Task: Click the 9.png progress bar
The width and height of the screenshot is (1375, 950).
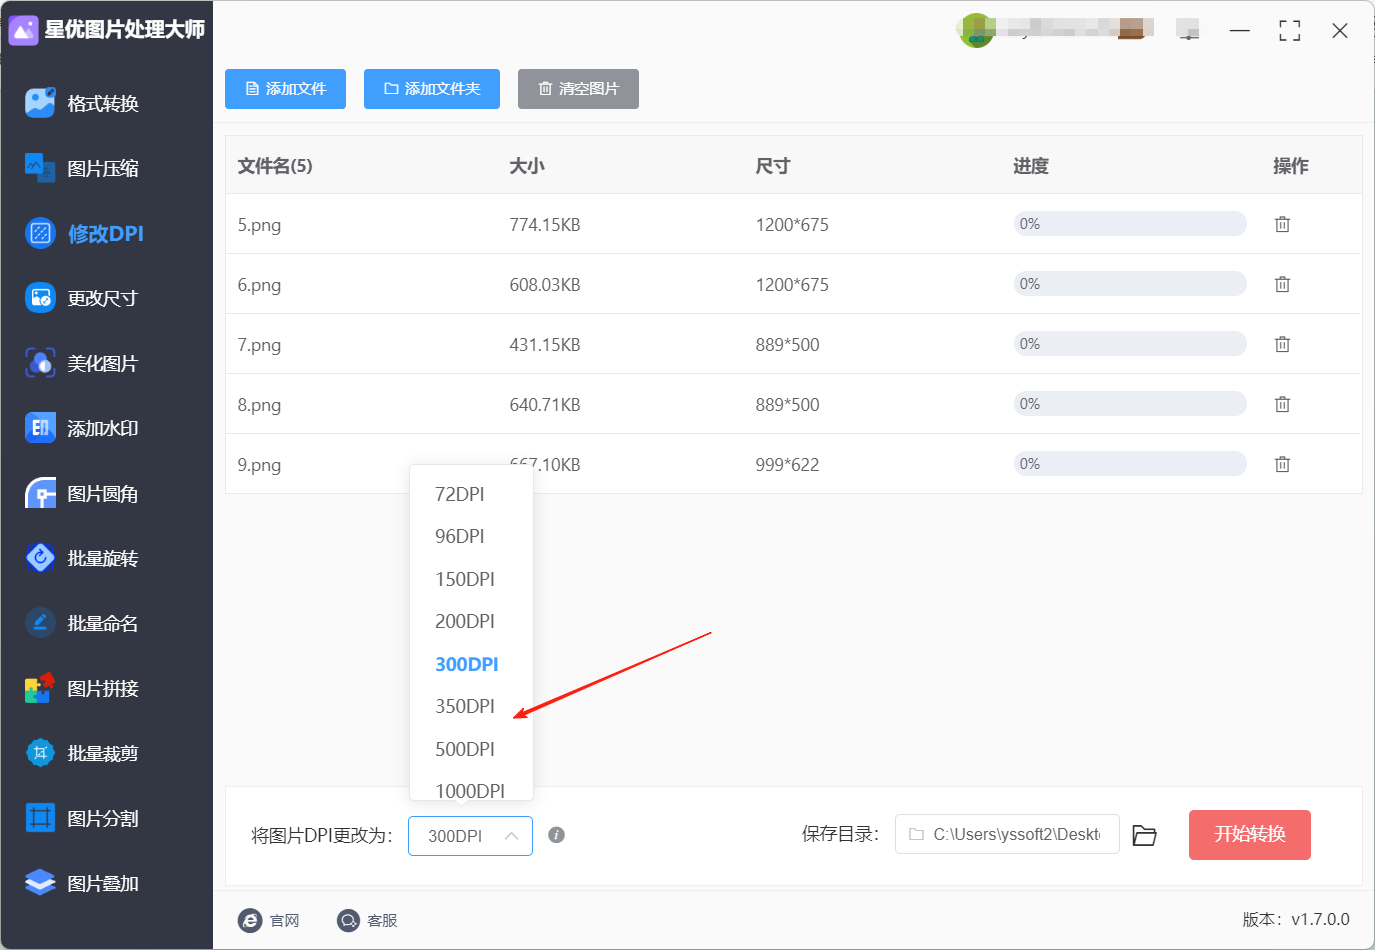Action: tap(1130, 464)
